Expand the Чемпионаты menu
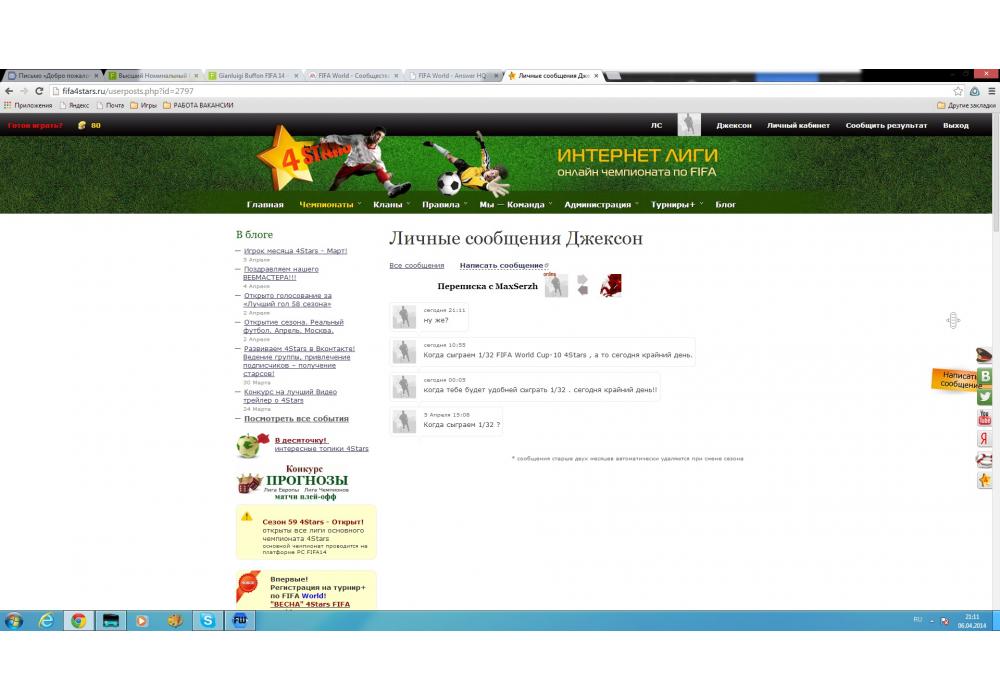Screen dimensions: 1000x700 330,204
